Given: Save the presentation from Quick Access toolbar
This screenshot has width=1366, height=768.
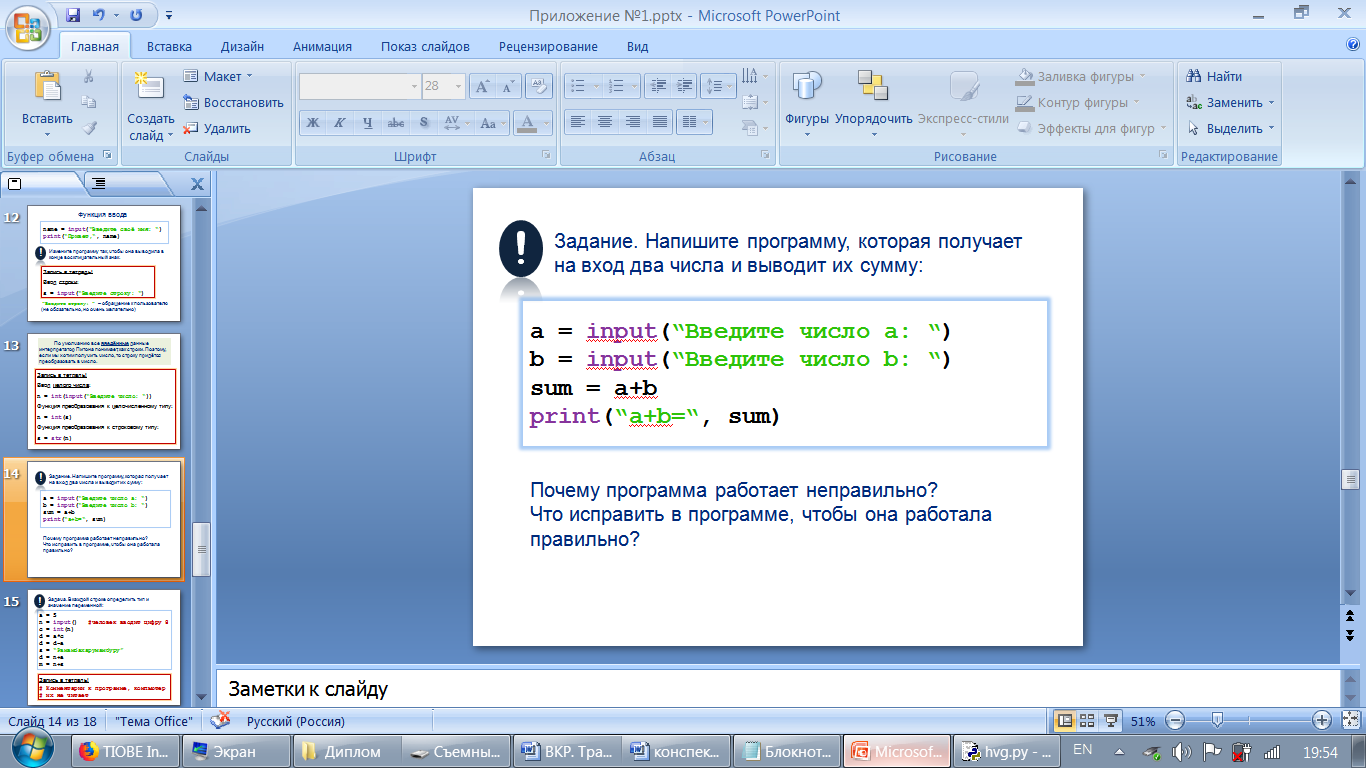Looking at the screenshot, I should (x=72, y=15).
